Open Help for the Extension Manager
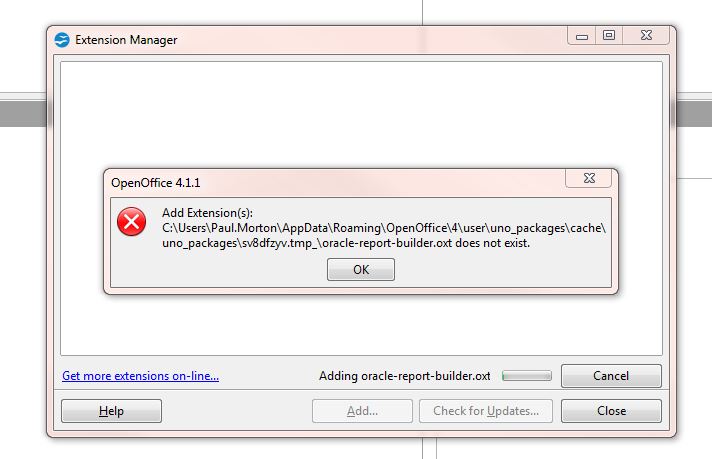Screen dimensions: 712x459 point(111,411)
